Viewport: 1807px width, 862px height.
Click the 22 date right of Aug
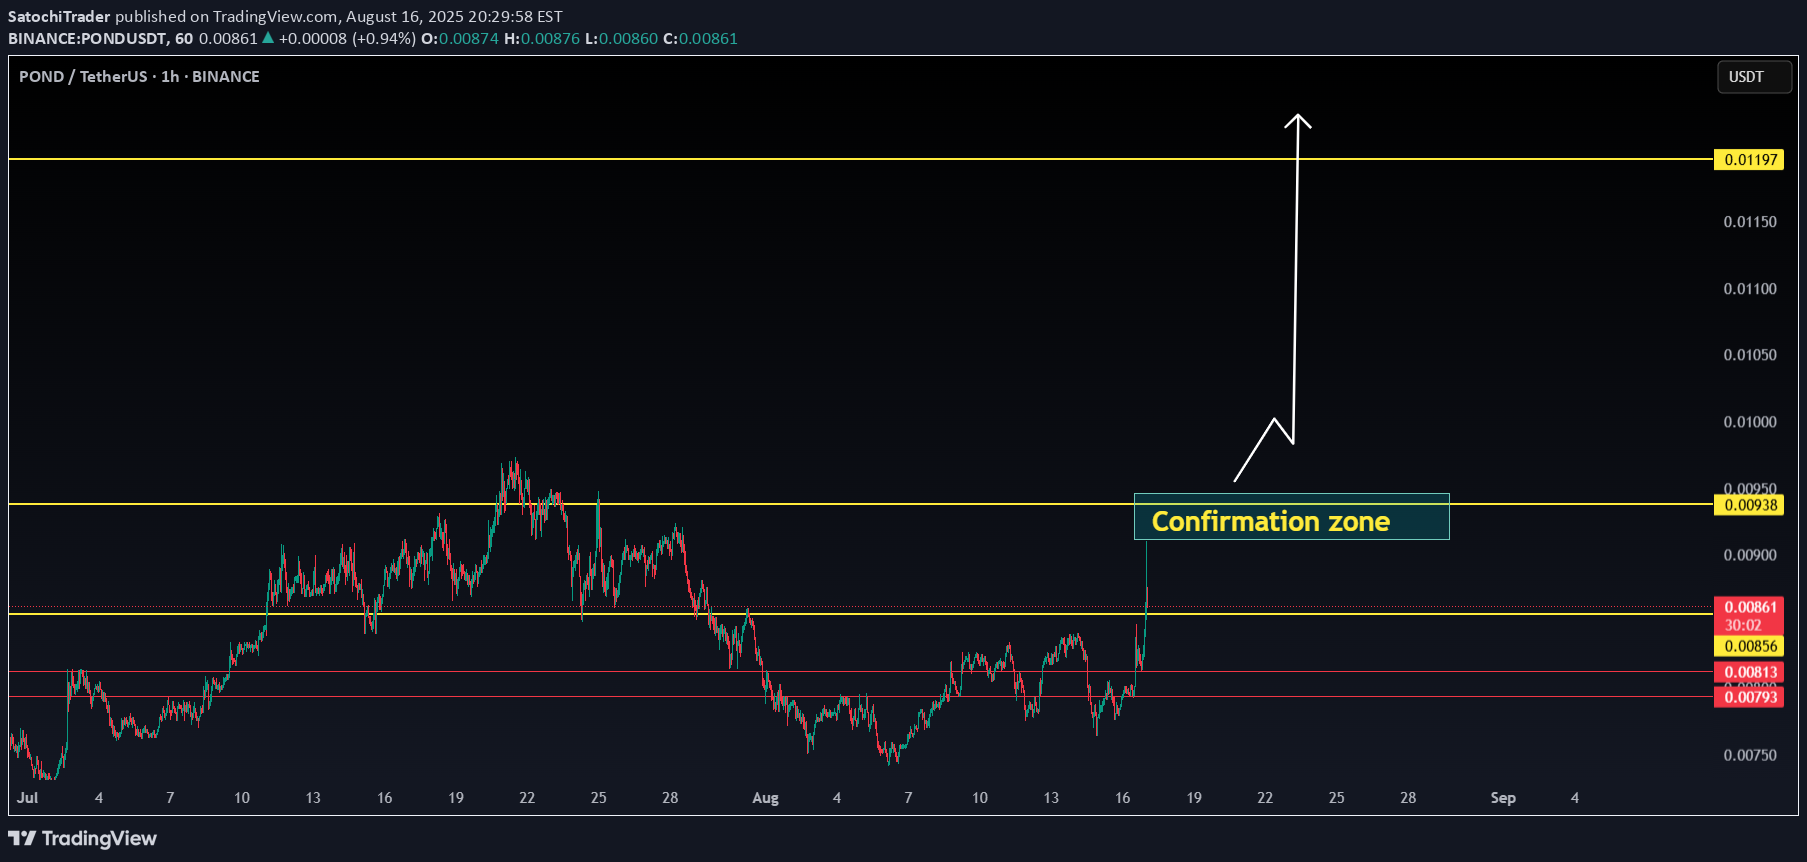point(1265,798)
